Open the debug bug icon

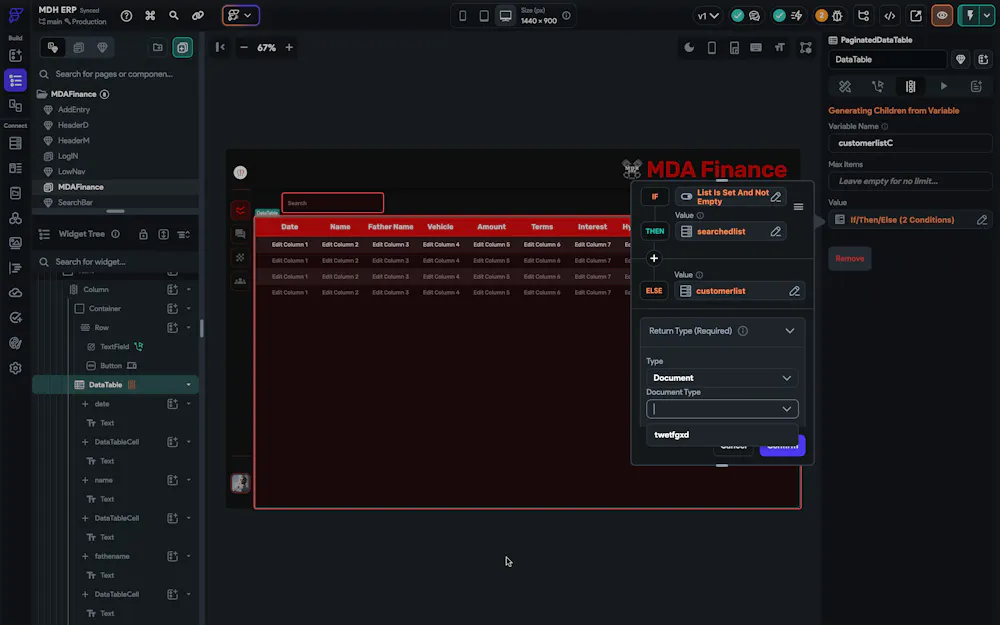point(837,16)
